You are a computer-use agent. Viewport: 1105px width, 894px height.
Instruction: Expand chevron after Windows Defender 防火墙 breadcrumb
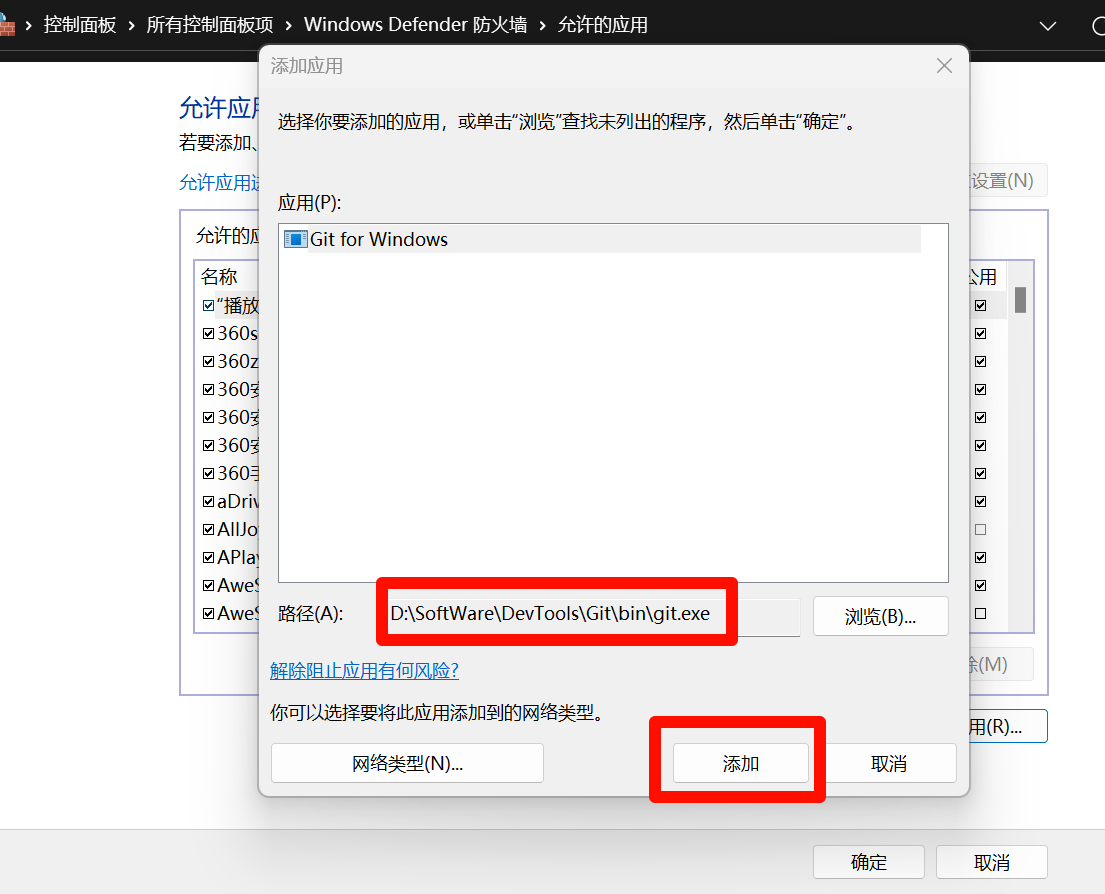542,26
